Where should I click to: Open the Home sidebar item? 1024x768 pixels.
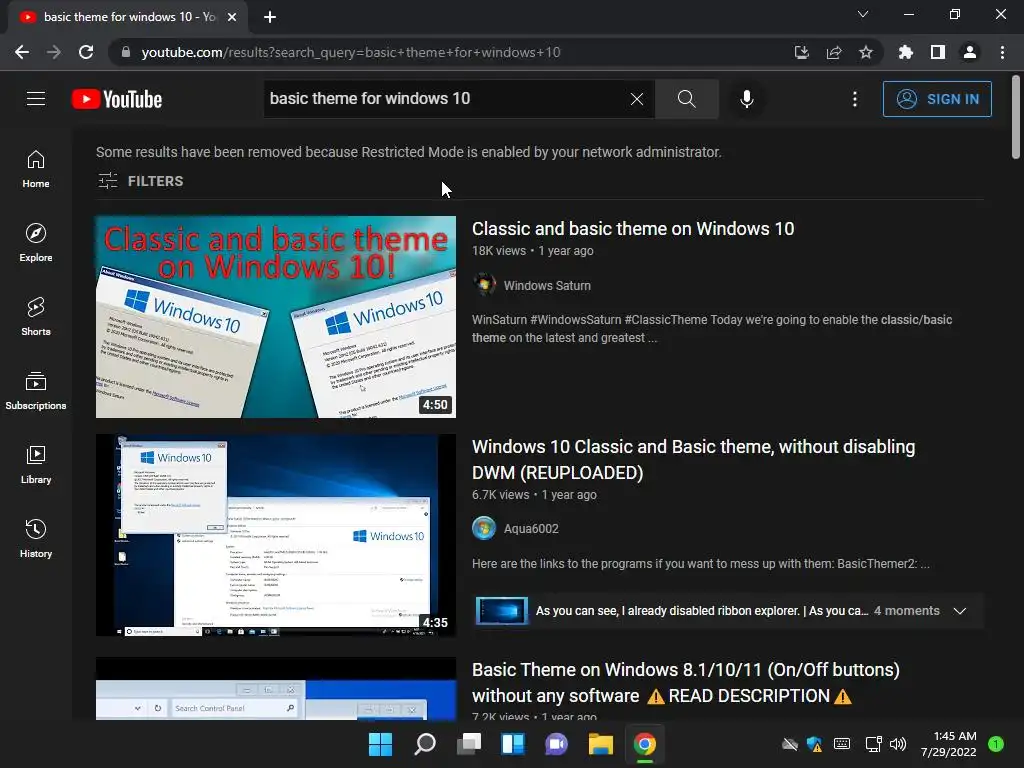36,168
